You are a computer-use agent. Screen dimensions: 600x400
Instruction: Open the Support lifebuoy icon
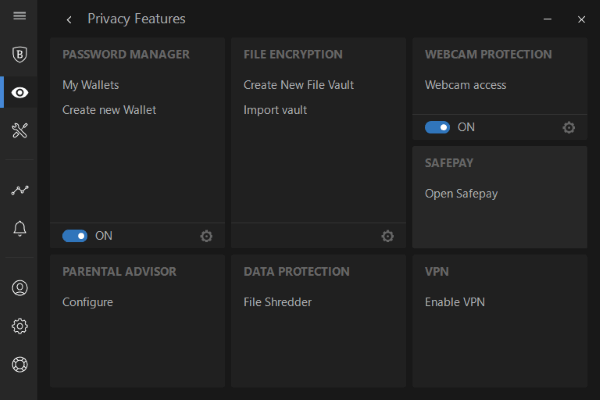click(x=19, y=364)
